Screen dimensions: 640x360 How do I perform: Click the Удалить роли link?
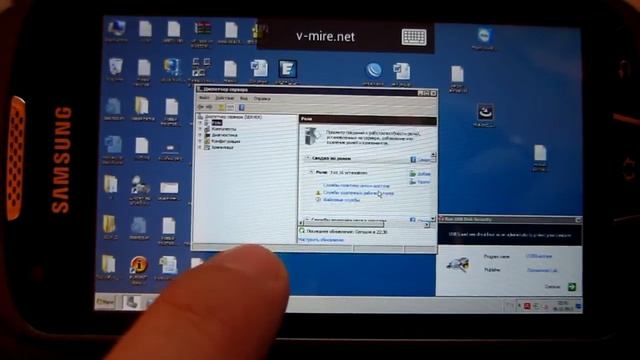point(420,182)
